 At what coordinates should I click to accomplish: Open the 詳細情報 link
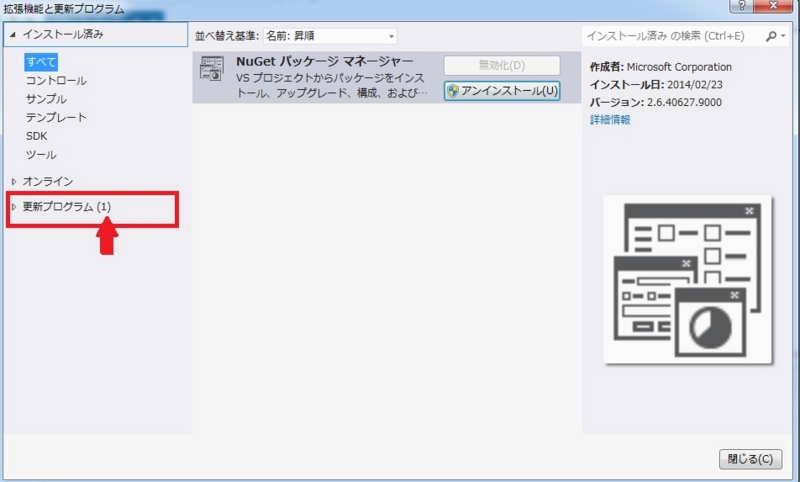coord(610,120)
